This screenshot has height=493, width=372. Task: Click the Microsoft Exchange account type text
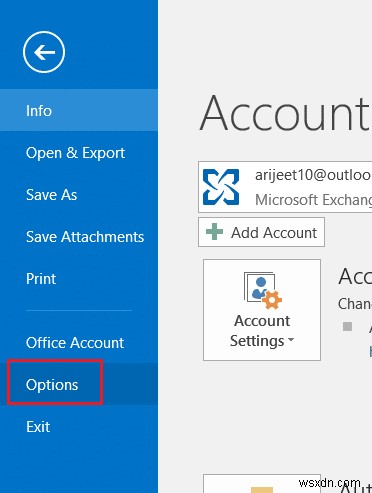coord(313,200)
